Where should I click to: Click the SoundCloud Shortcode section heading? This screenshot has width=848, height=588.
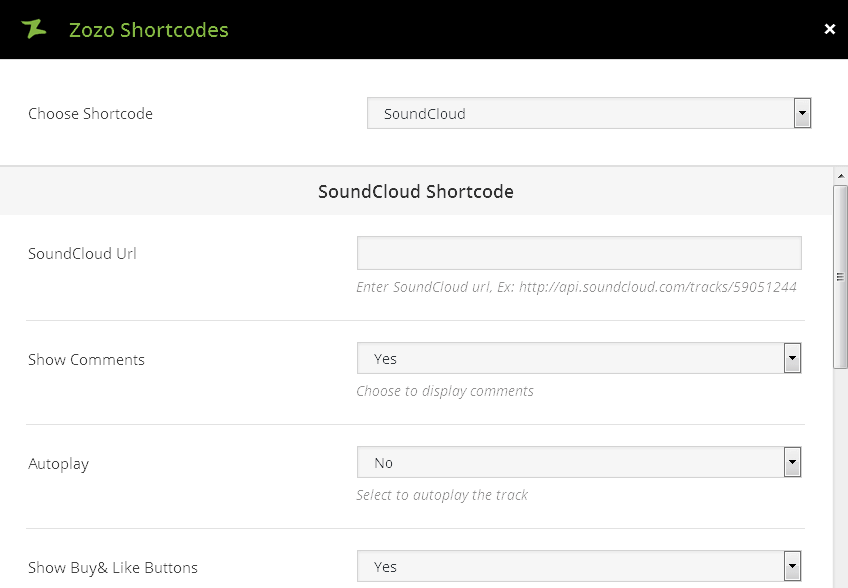click(416, 191)
